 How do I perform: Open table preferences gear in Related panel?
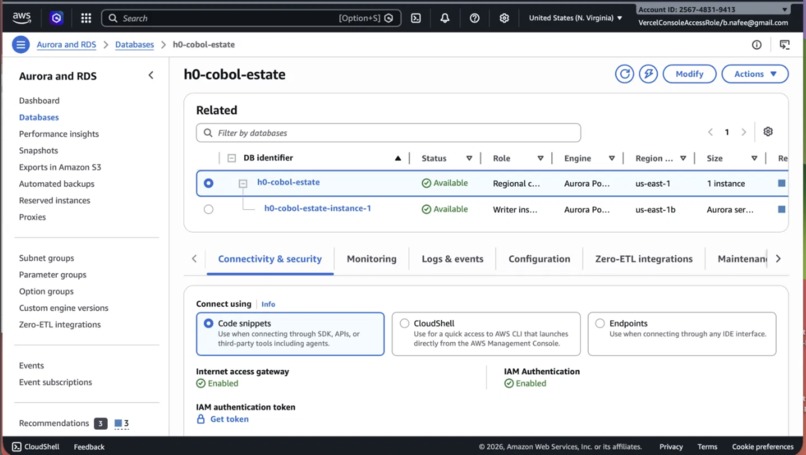pyautogui.click(x=768, y=132)
